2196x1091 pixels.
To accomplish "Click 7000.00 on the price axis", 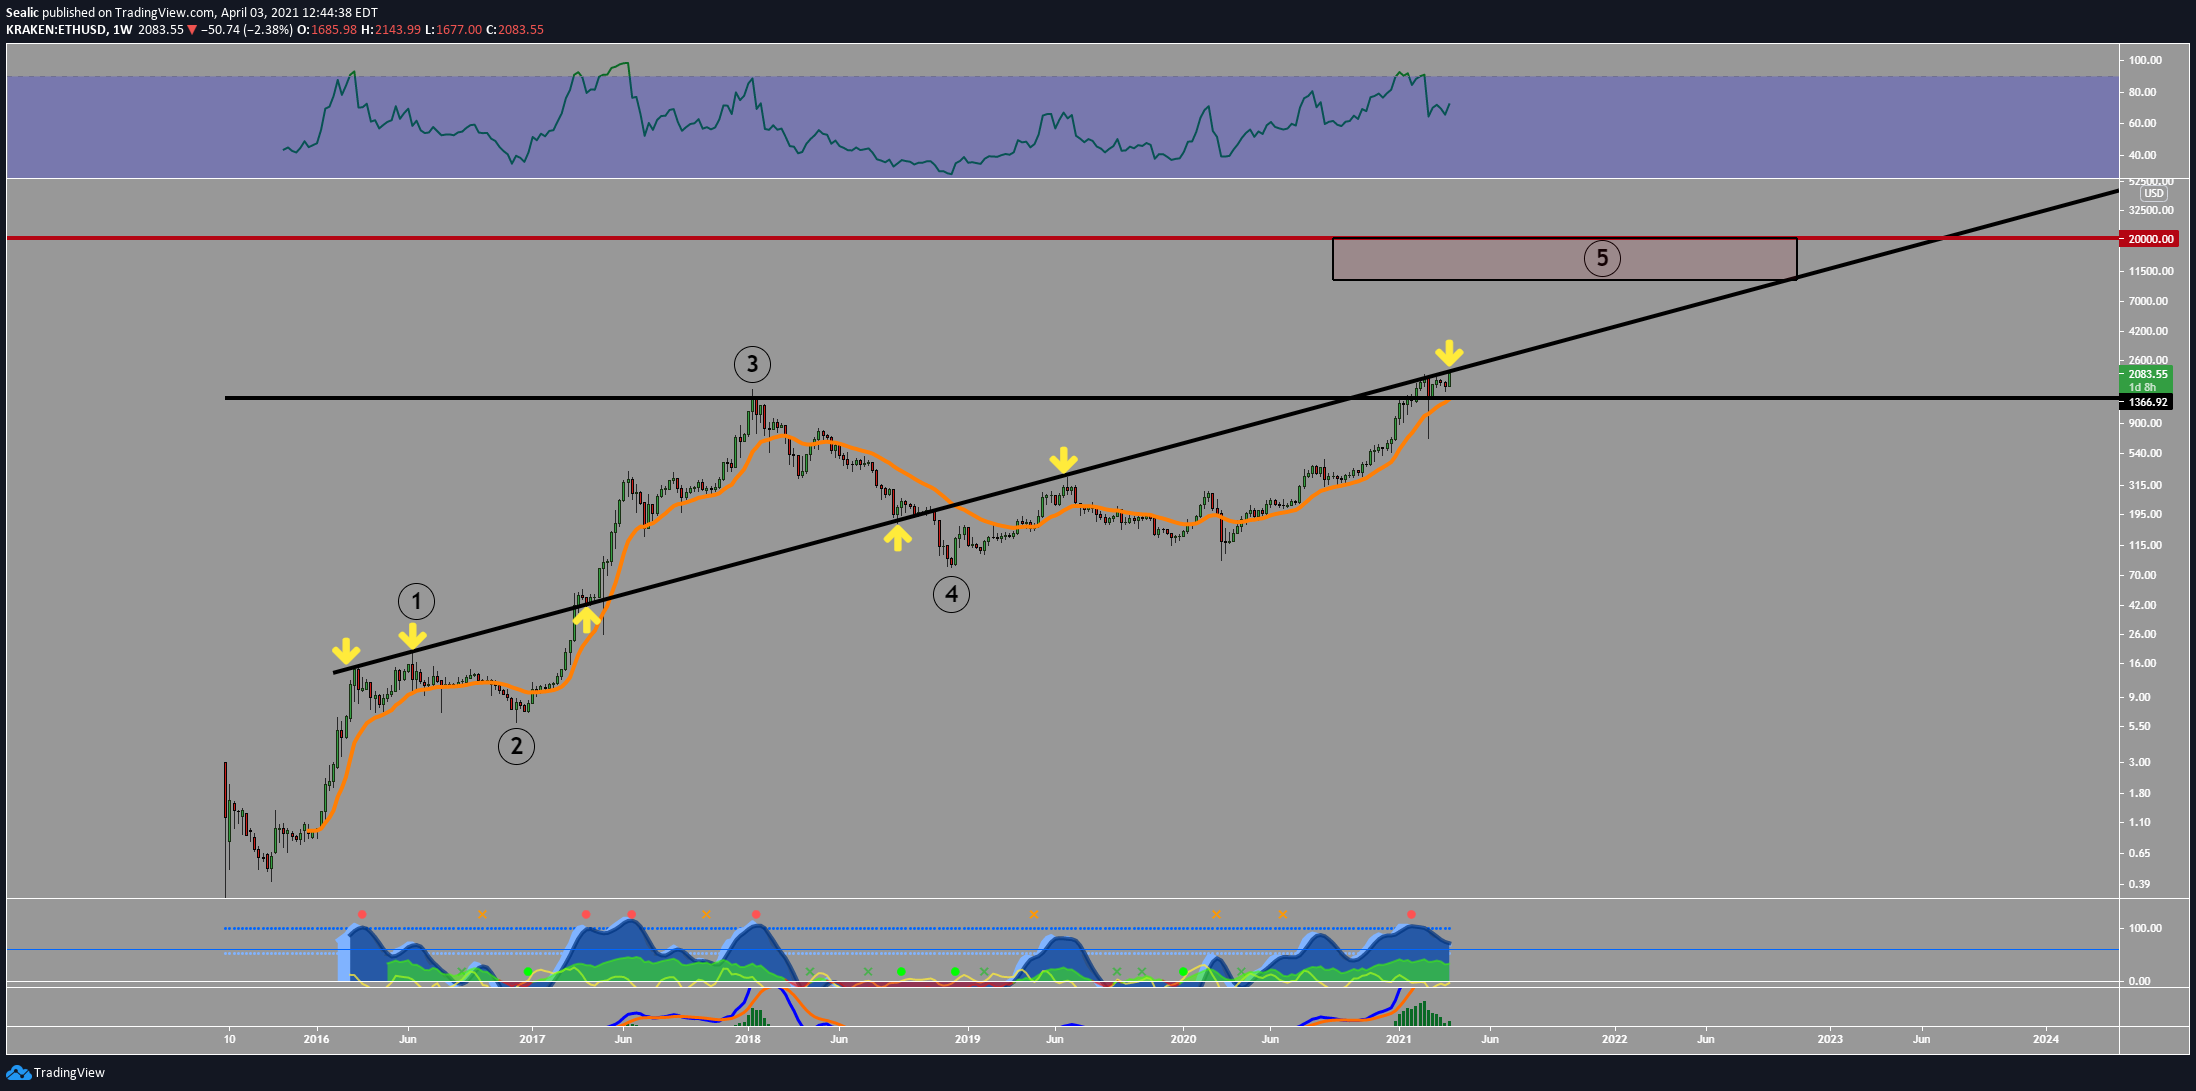I will (2148, 301).
